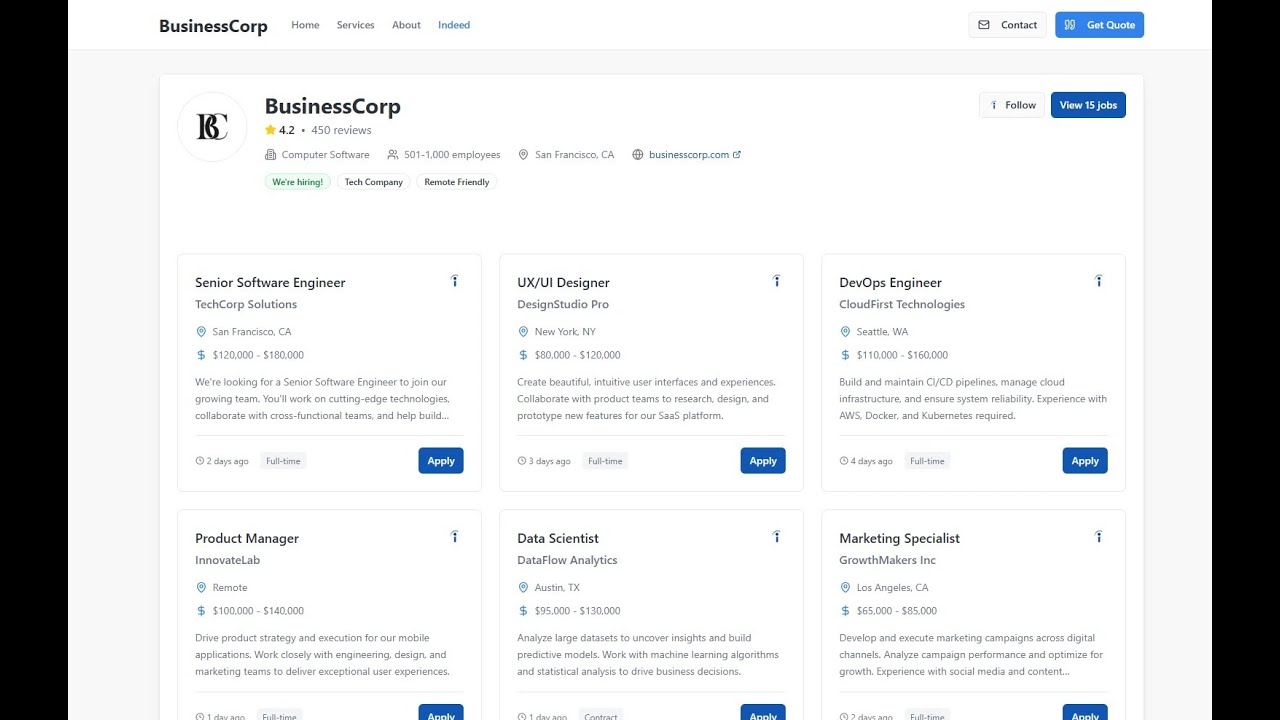Click the info icon on Data Scientist card
Image resolution: width=1280 pixels, height=720 pixels.
point(776,537)
